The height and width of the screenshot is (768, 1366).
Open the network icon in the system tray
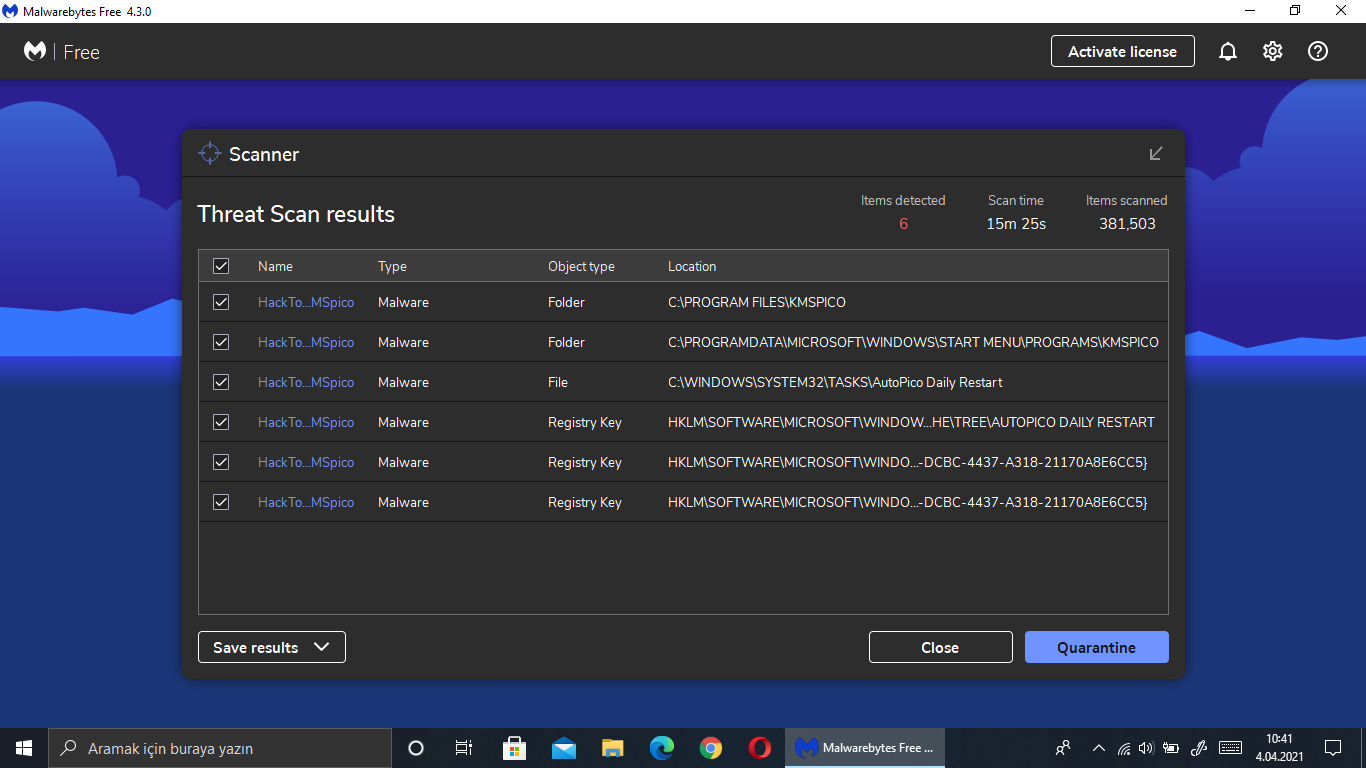coord(1123,748)
